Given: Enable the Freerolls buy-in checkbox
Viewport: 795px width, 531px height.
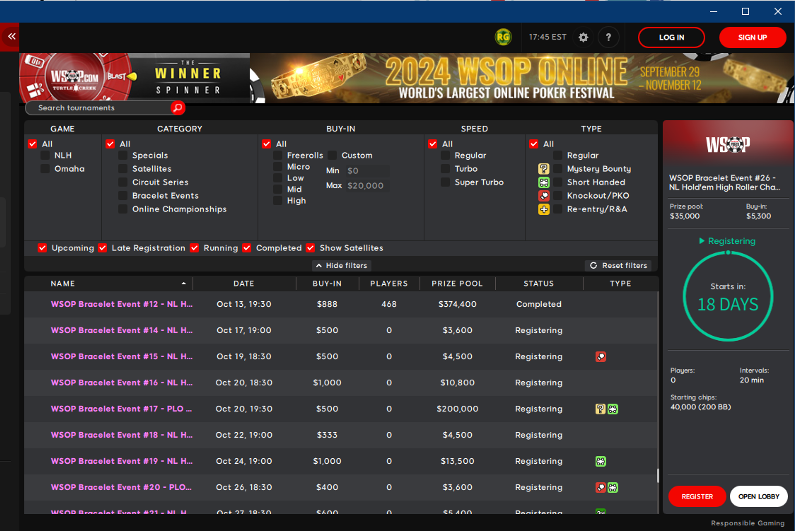Looking at the screenshot, I should pos(278,156).
